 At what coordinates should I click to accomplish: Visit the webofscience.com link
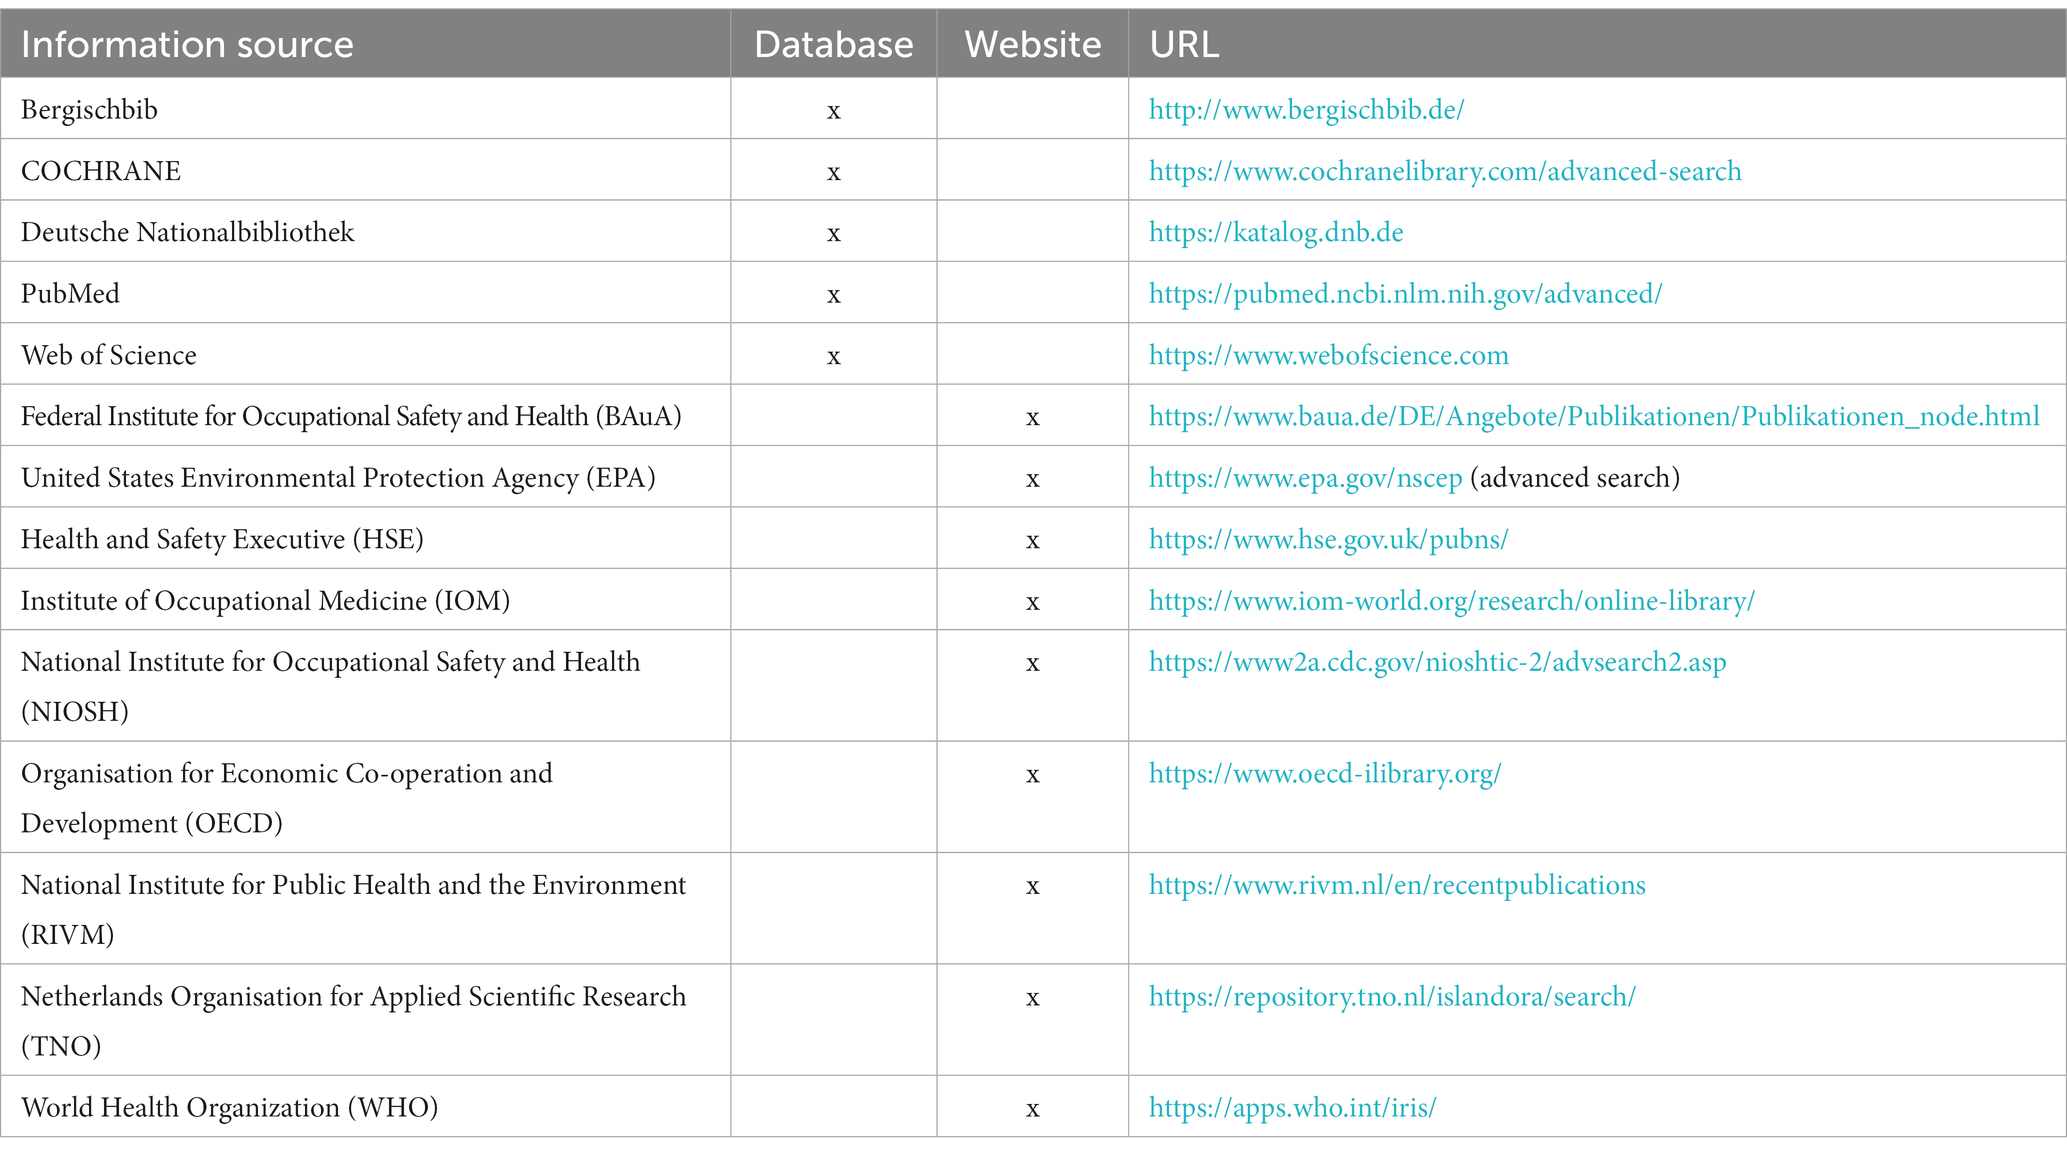click(1329, 355)
